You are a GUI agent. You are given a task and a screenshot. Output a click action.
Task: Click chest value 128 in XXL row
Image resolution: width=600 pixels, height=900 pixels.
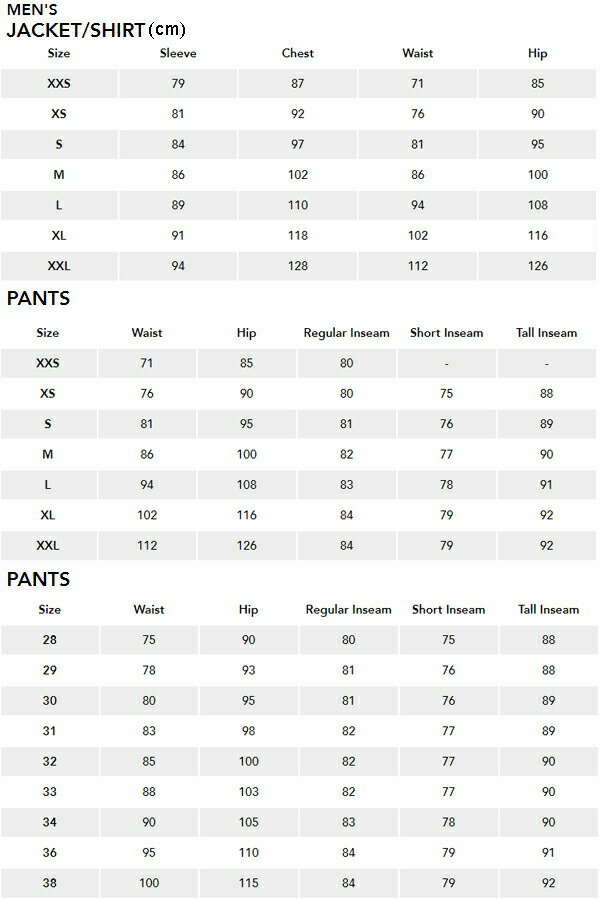point(298,266)
